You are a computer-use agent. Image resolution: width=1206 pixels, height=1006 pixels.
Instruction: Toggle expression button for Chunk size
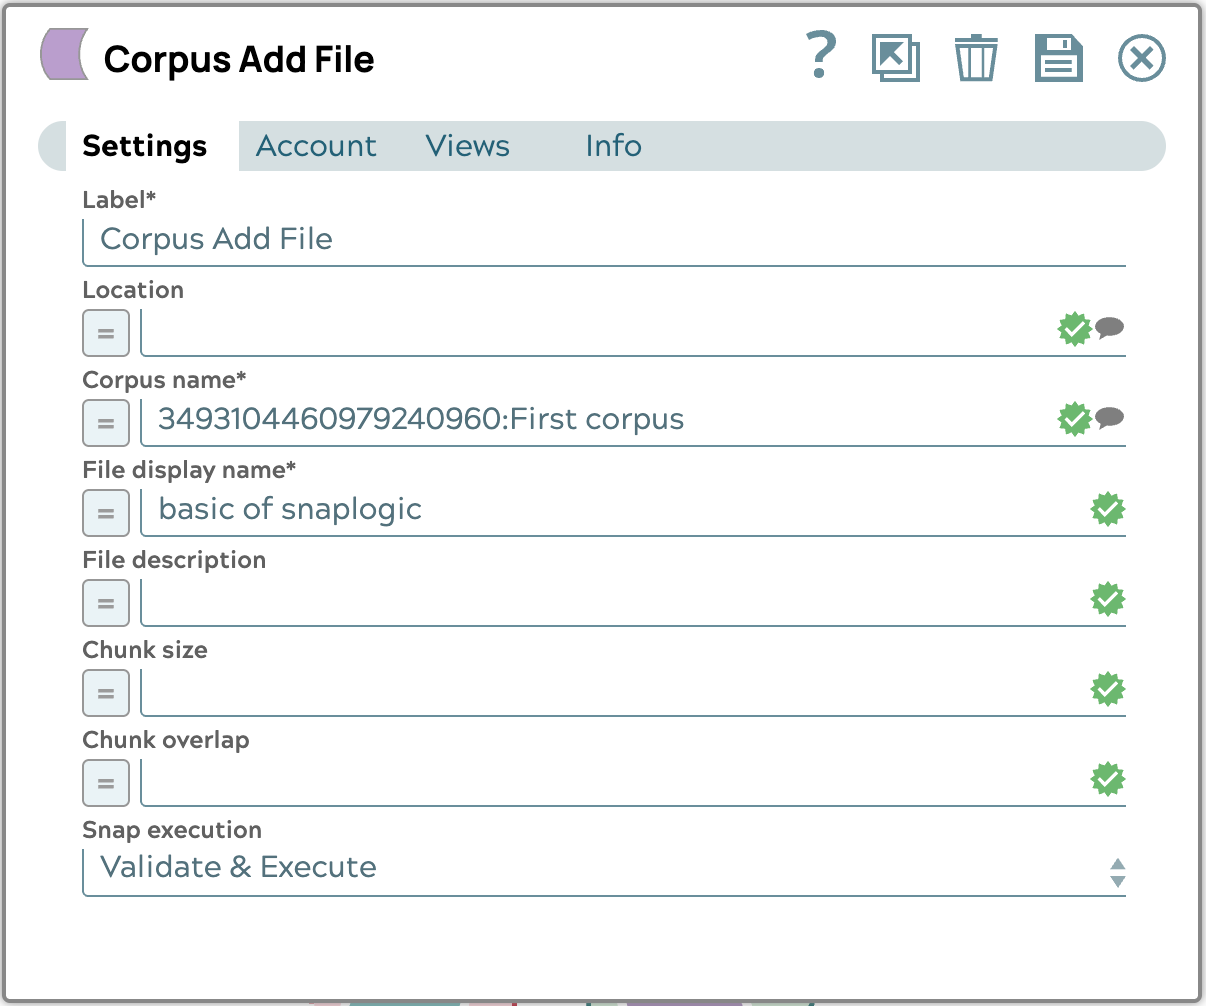click(x=106, y=693)
